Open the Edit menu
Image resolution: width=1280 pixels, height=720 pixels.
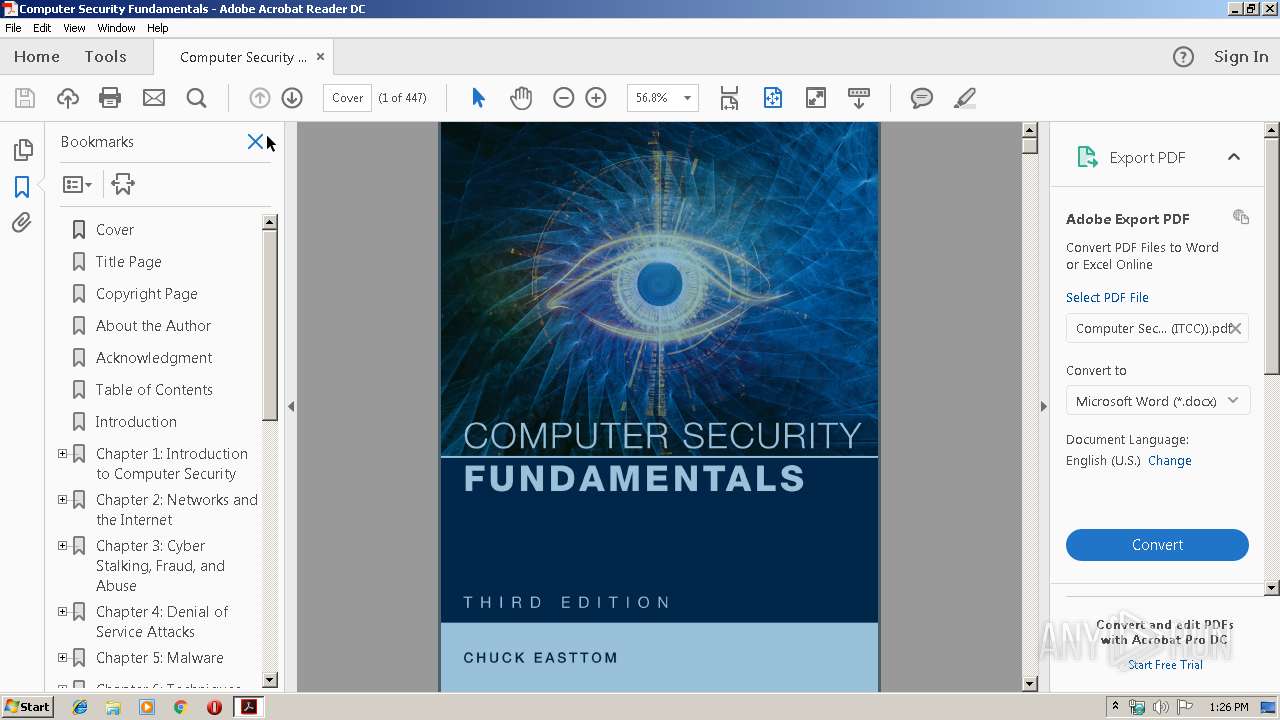coord(42,28)
